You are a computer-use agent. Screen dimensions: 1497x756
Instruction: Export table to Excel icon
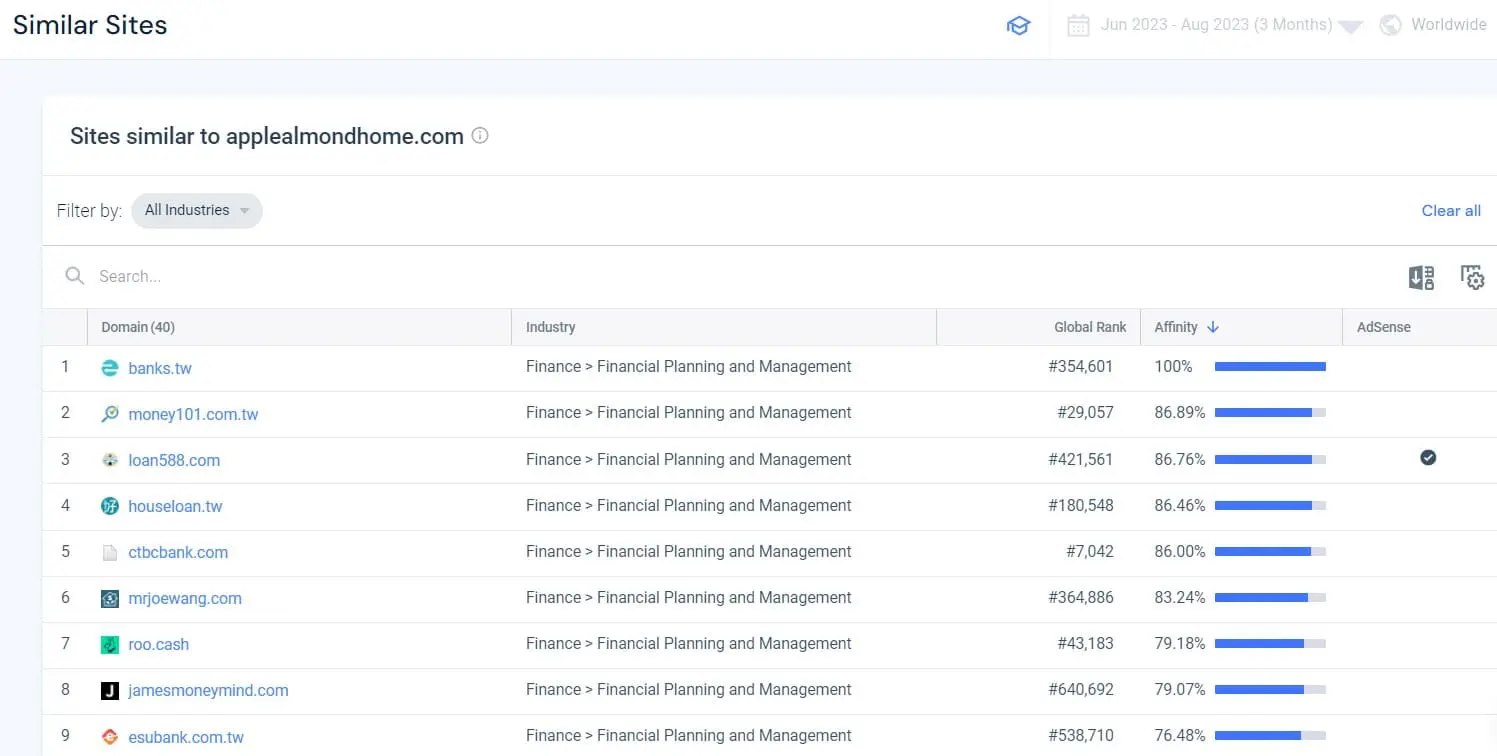[x=1421, y=277]
